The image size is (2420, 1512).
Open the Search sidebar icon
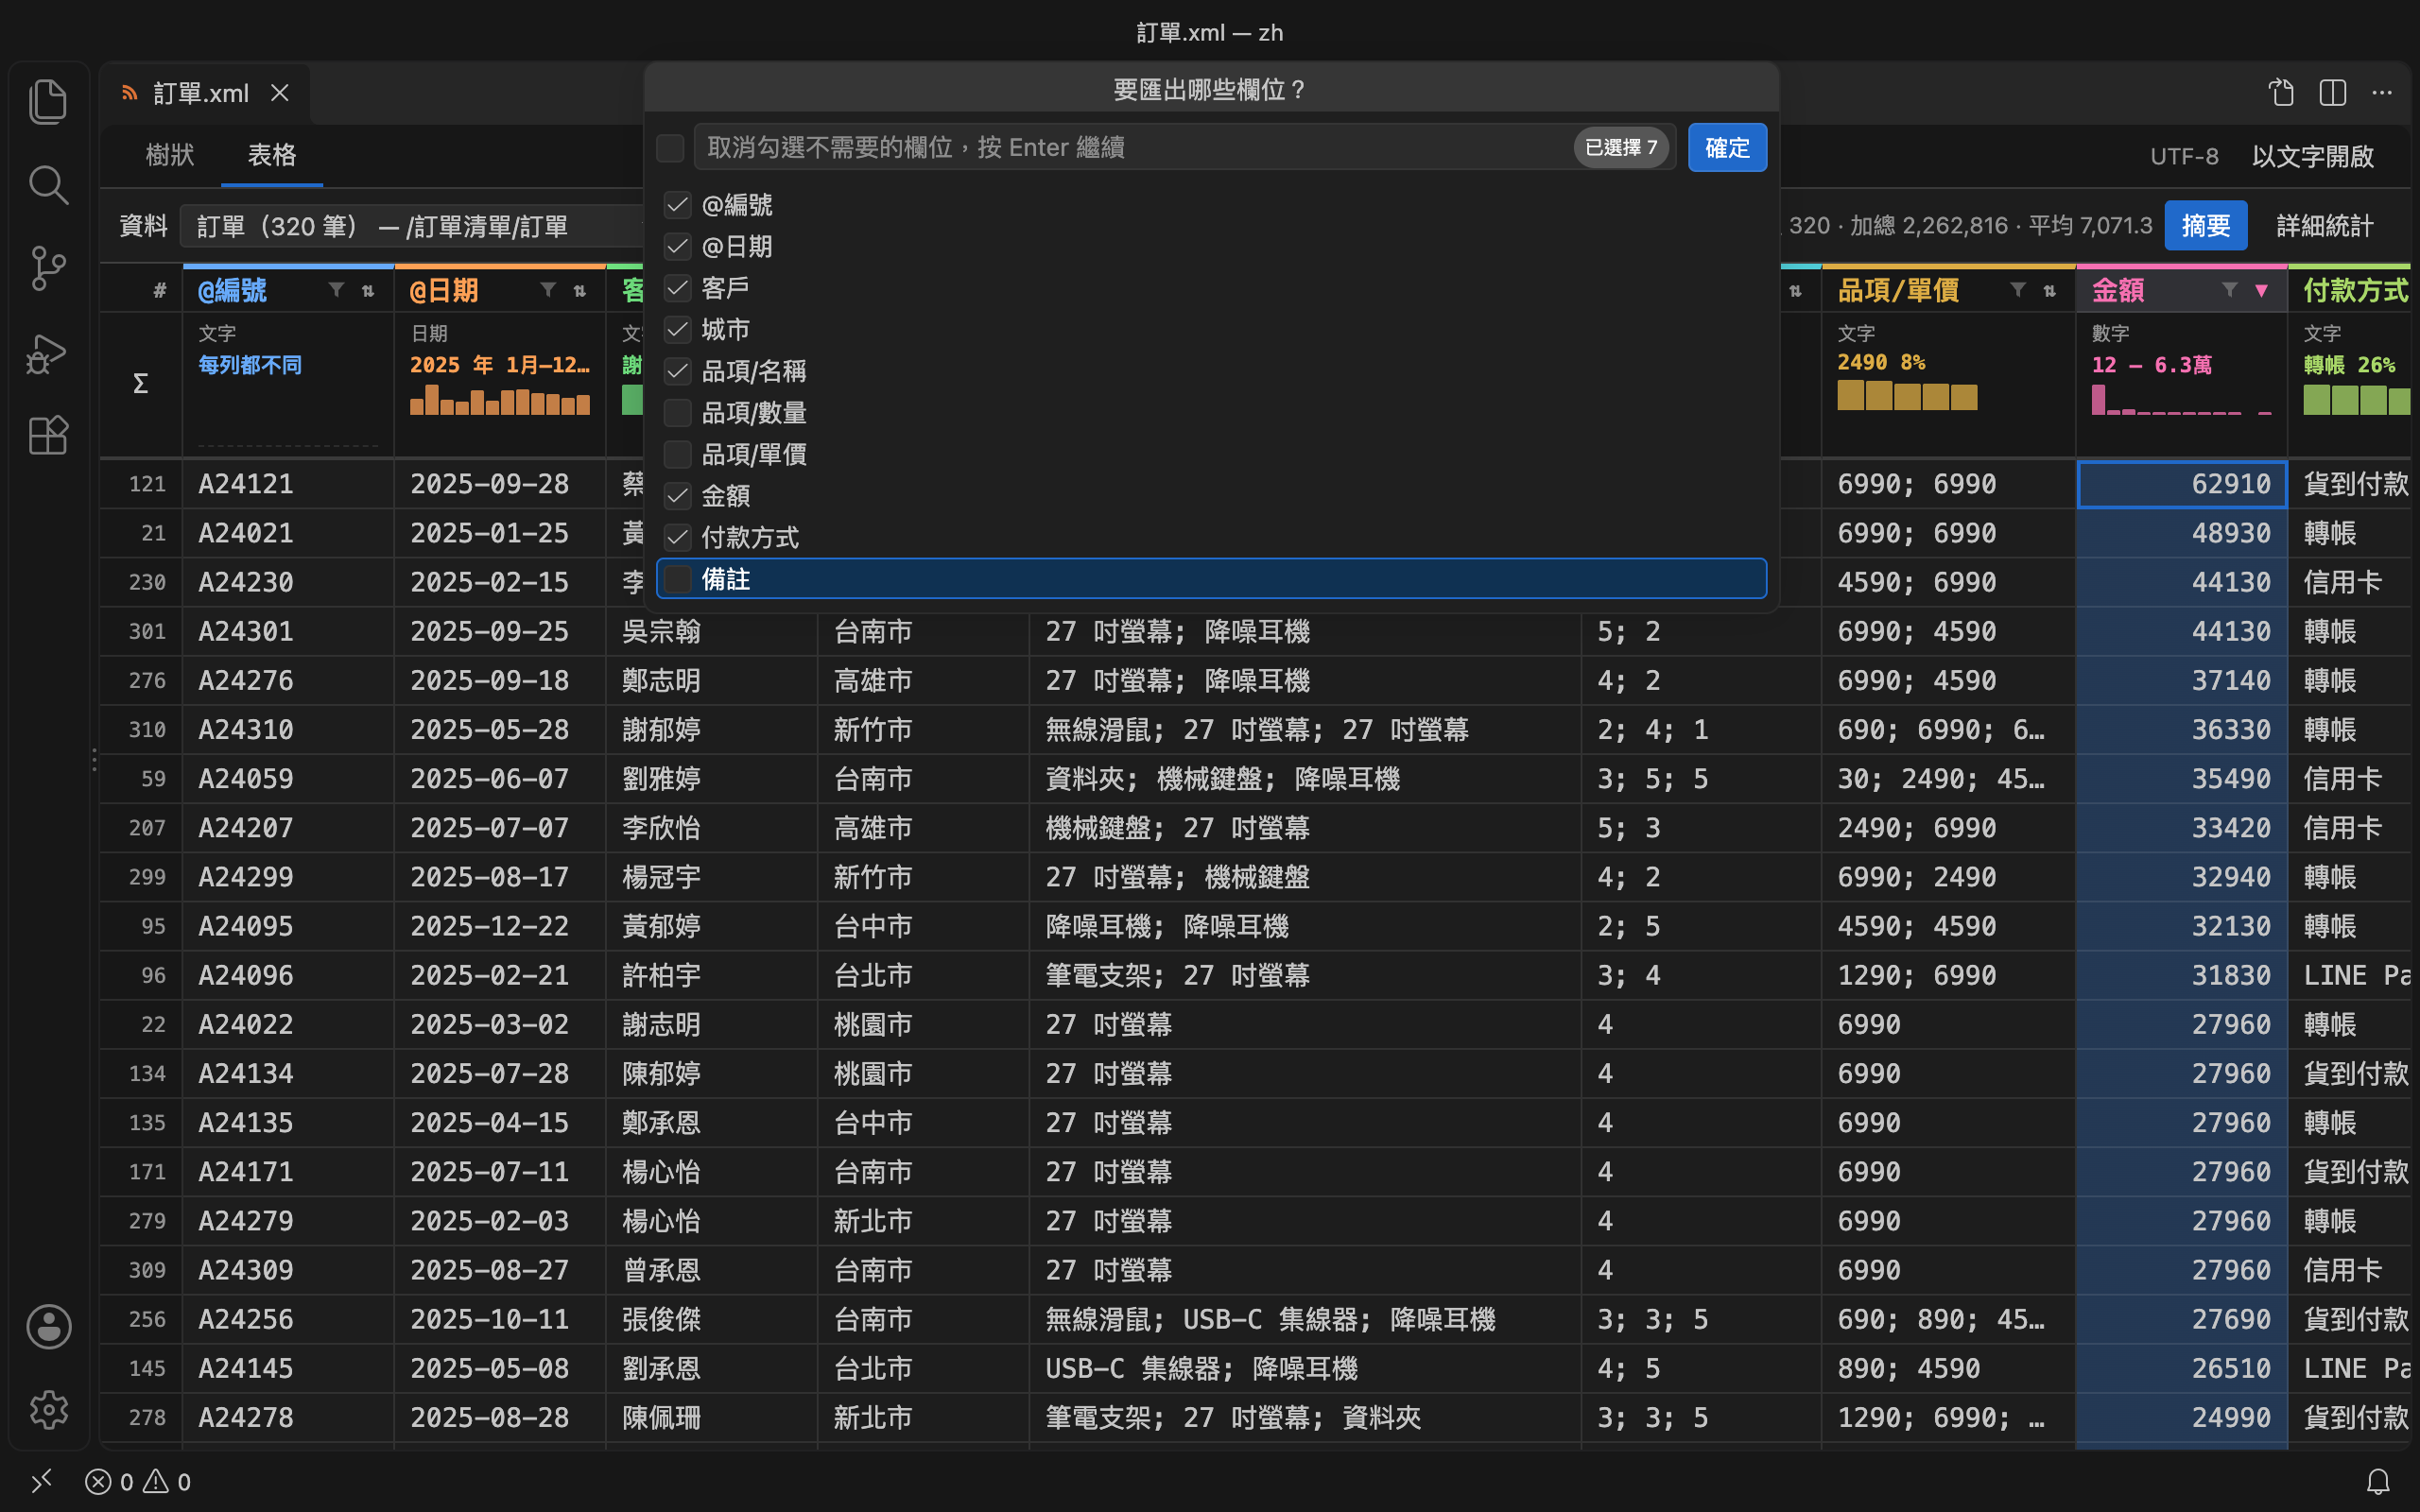[48, 184]
